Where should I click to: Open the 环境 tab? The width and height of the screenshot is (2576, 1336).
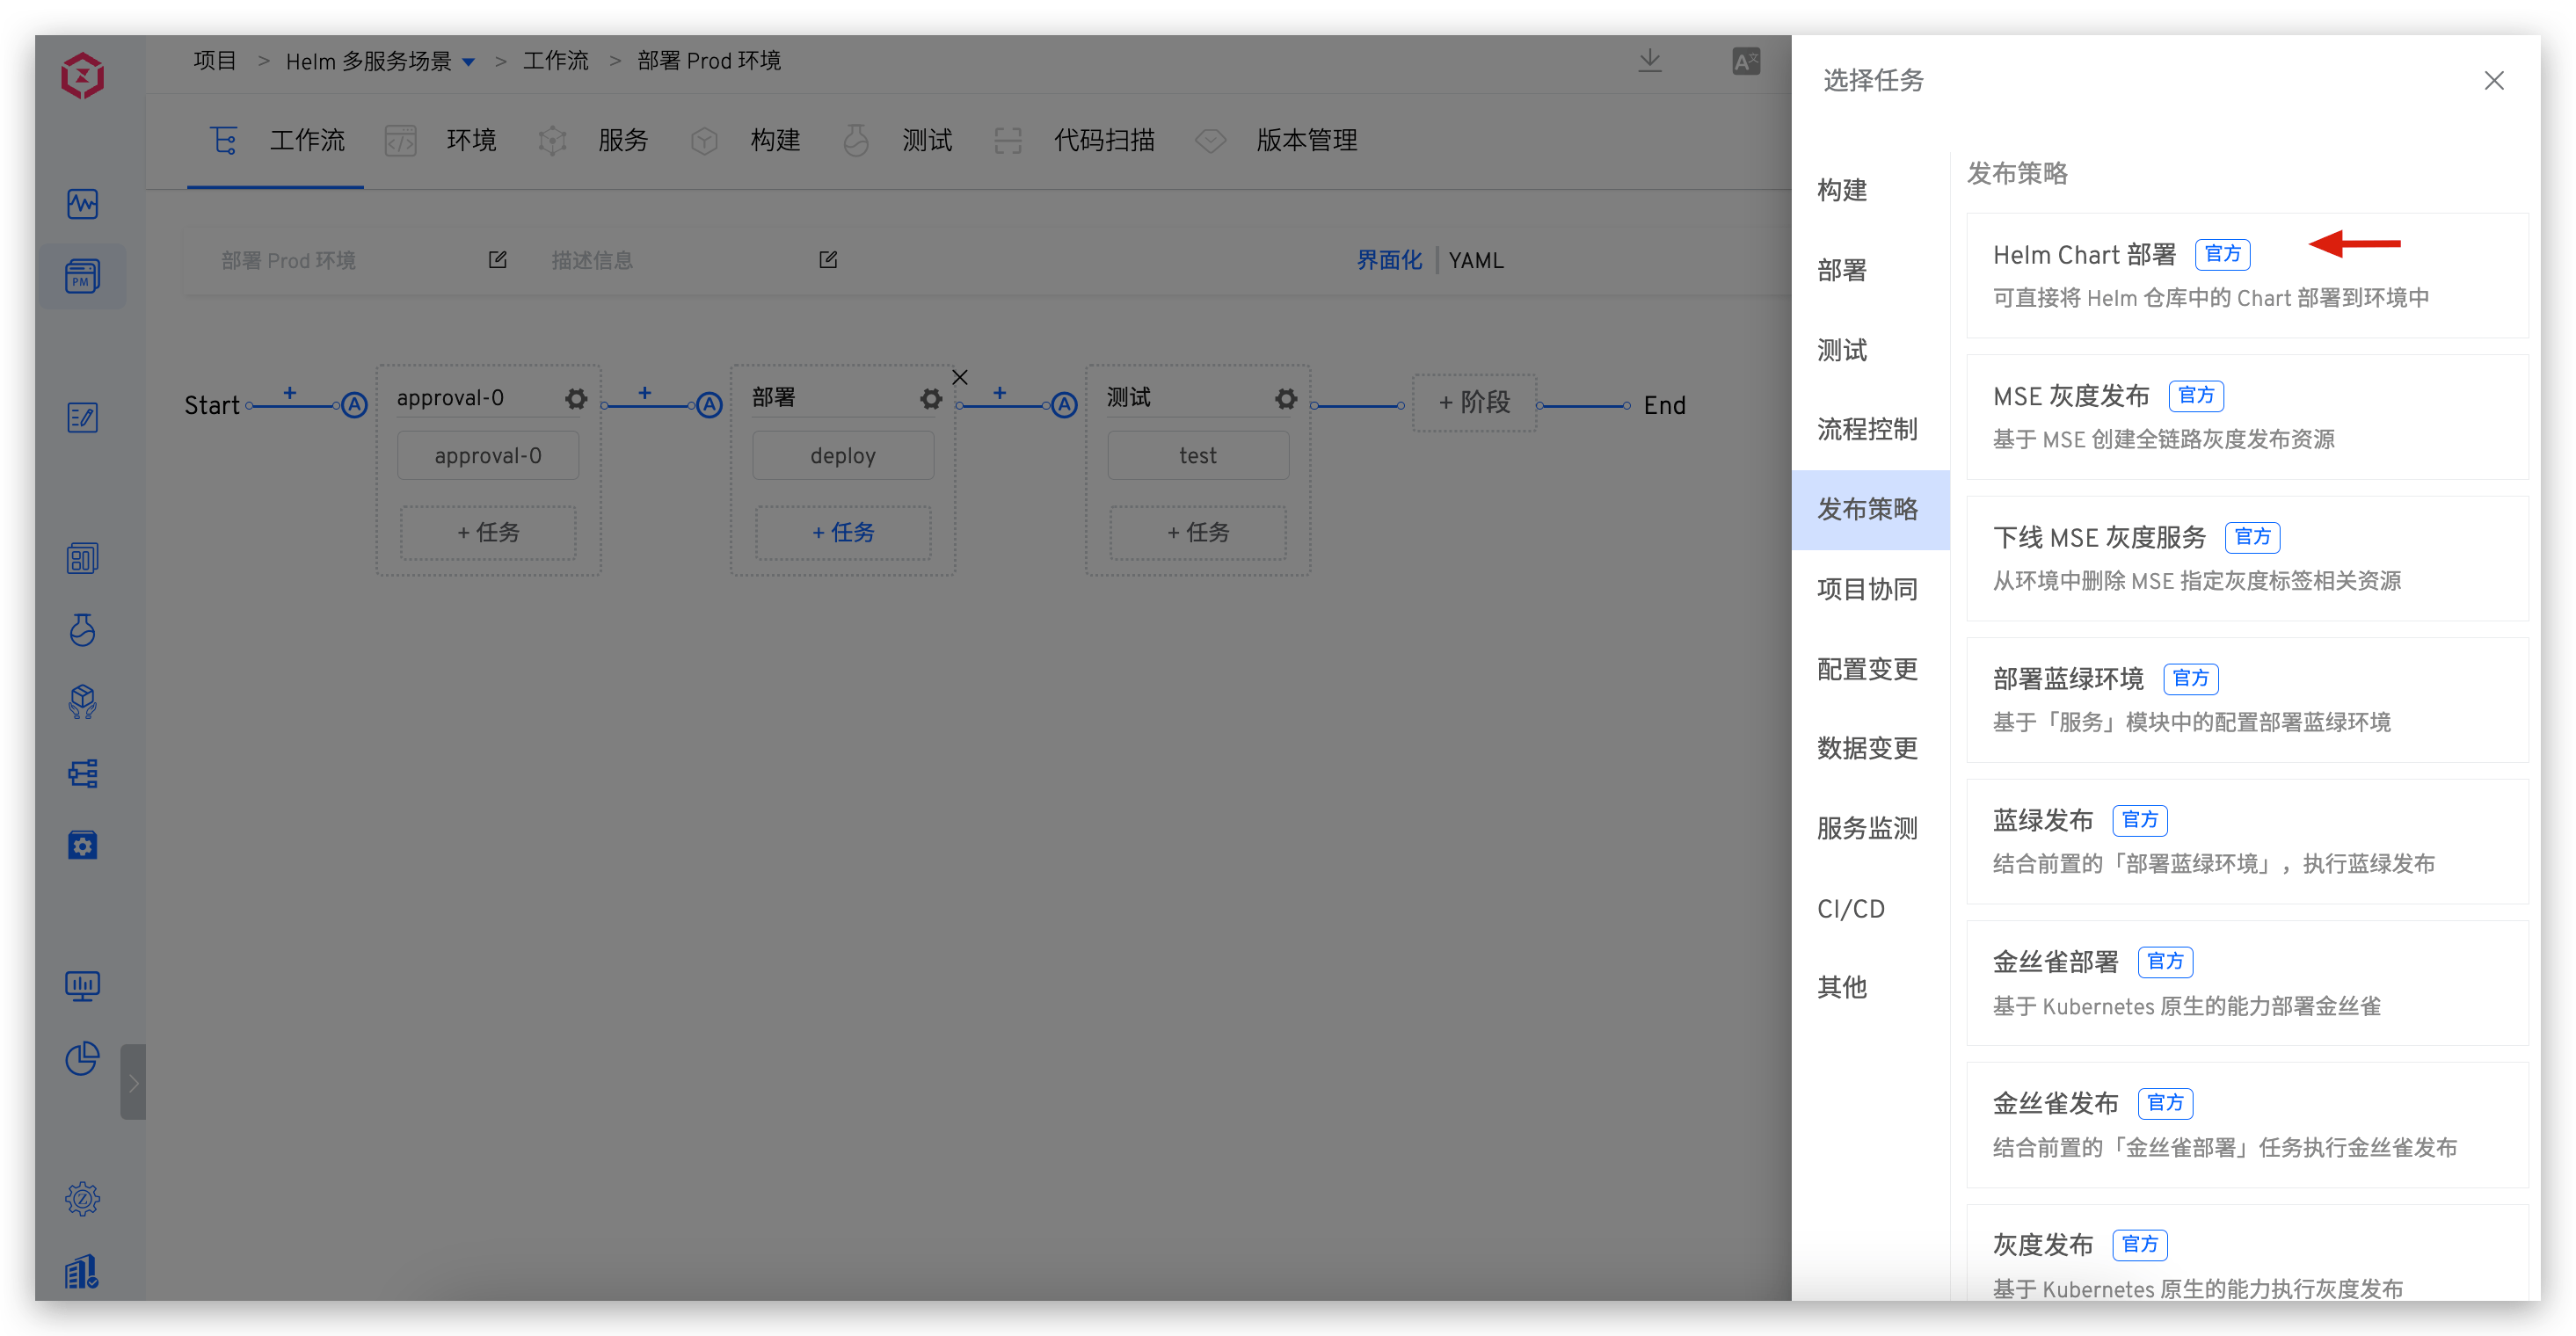(x=470, y=140)
